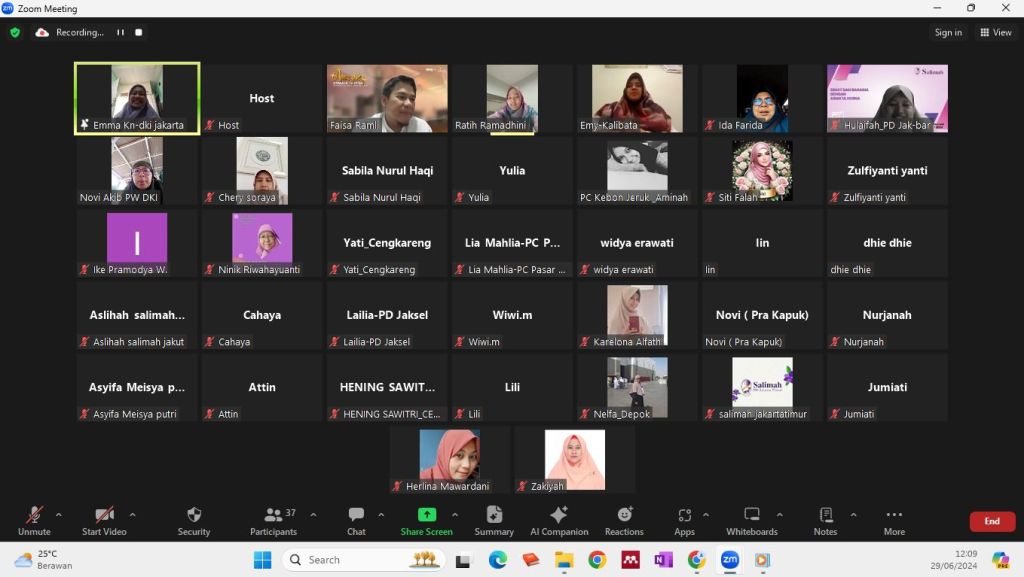Open the Notes tool
The width and height of the screenshot is (1024, 577).
(x=825, y=515)
